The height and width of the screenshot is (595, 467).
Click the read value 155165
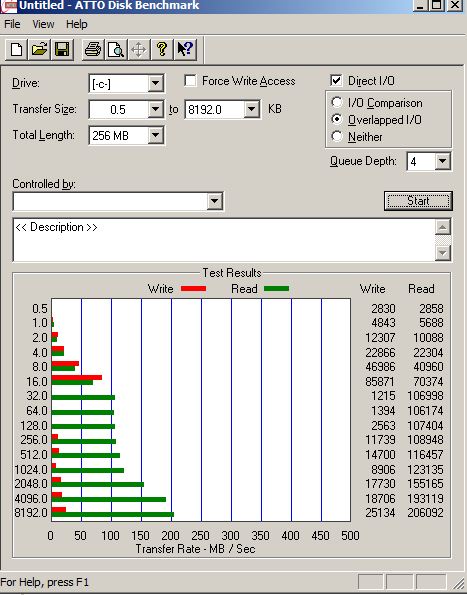425,483
